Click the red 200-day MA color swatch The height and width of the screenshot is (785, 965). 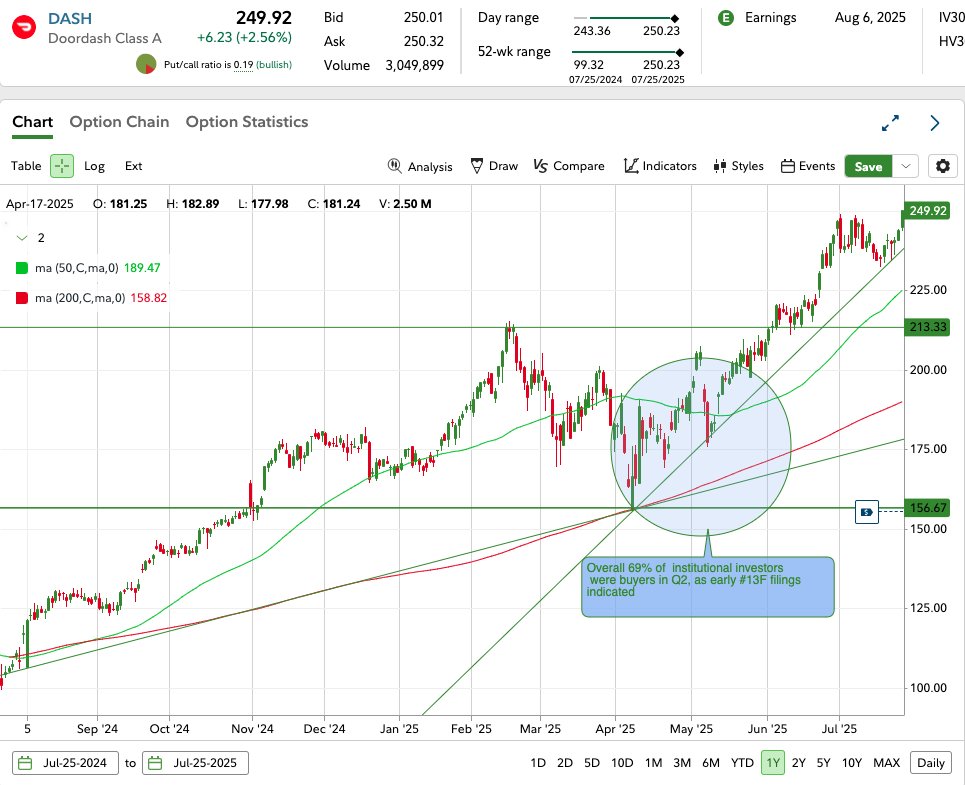[22, 298]
